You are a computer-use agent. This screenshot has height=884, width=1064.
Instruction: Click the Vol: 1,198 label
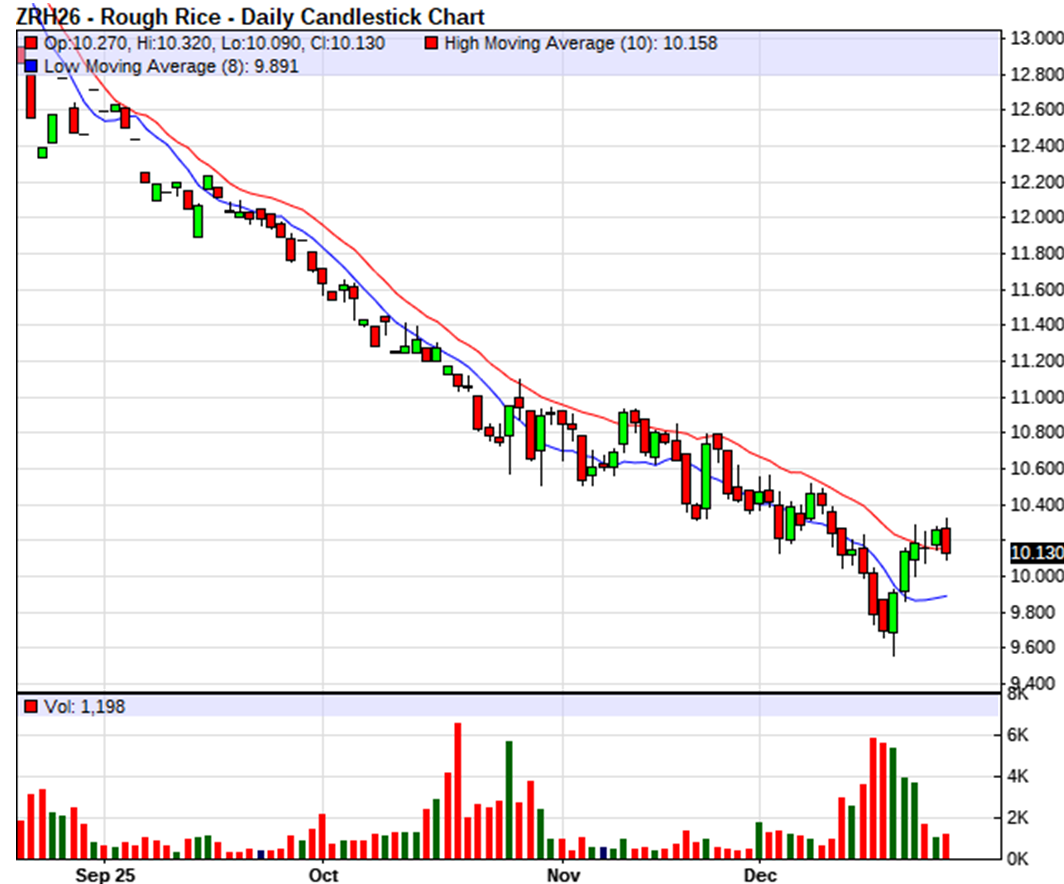click(84, 707)
